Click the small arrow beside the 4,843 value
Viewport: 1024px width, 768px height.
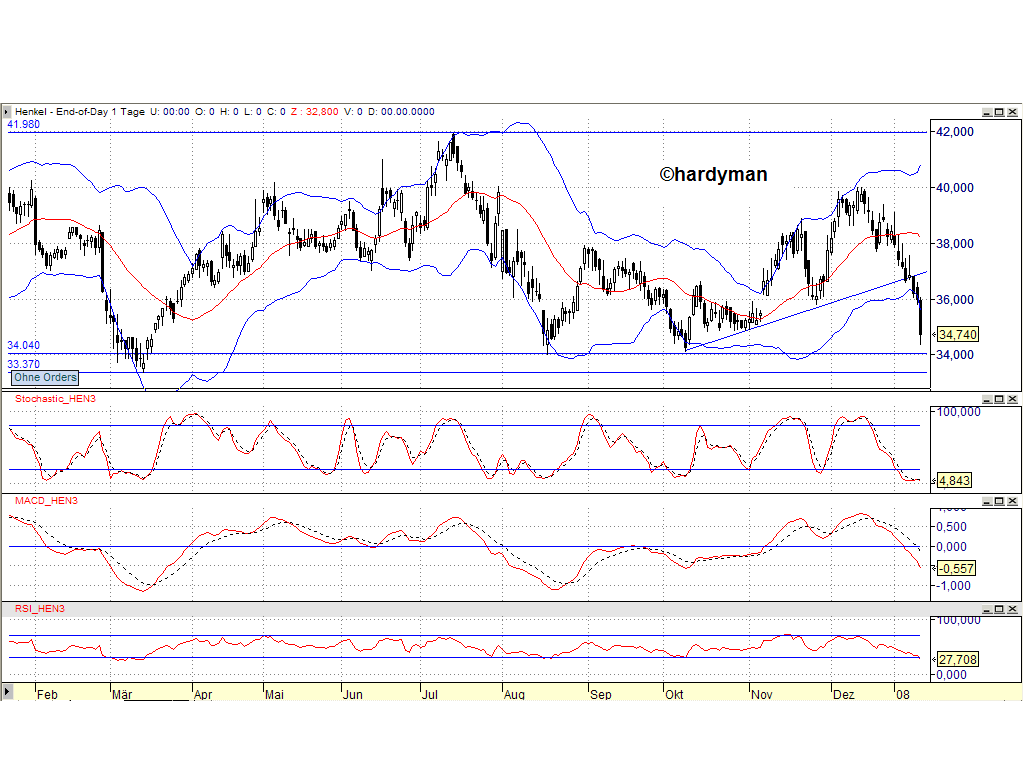932,480
